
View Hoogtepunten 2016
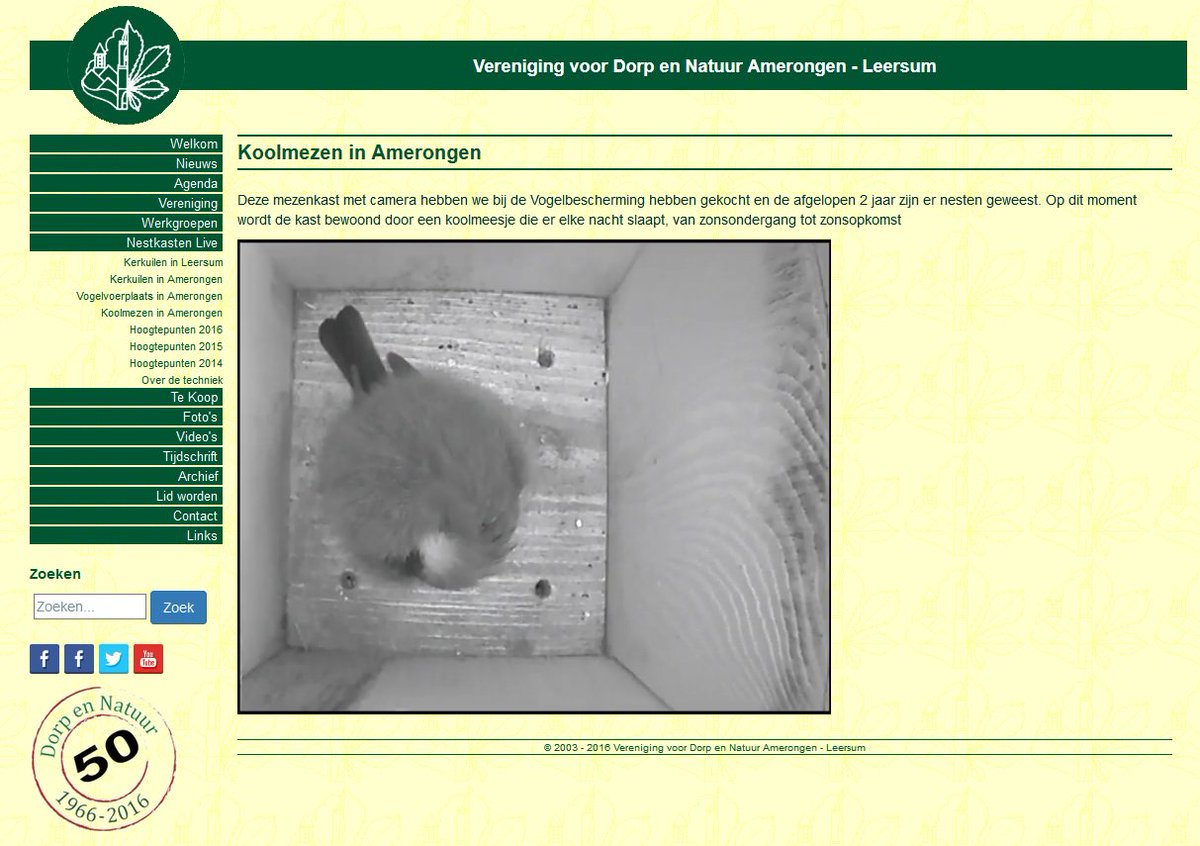click(x=176, y=330)
